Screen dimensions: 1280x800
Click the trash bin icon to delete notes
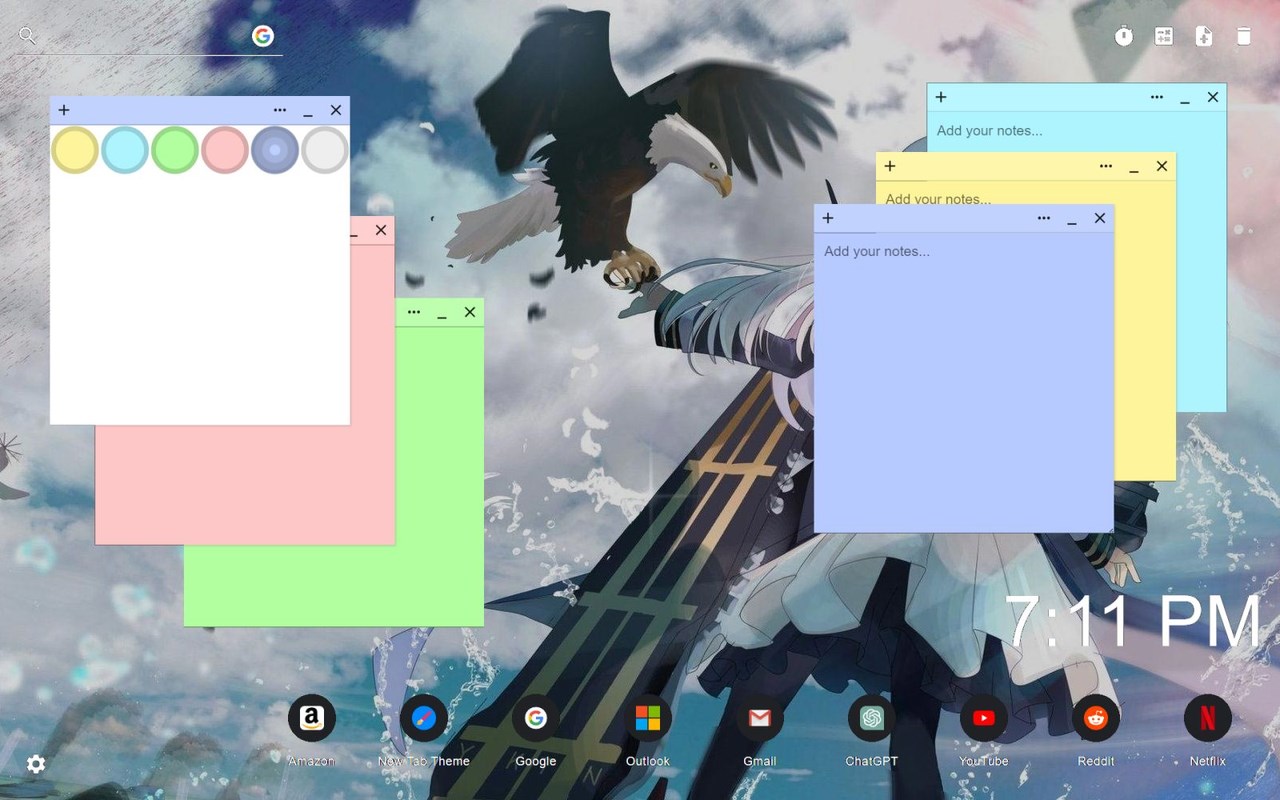click(1244, 37)
